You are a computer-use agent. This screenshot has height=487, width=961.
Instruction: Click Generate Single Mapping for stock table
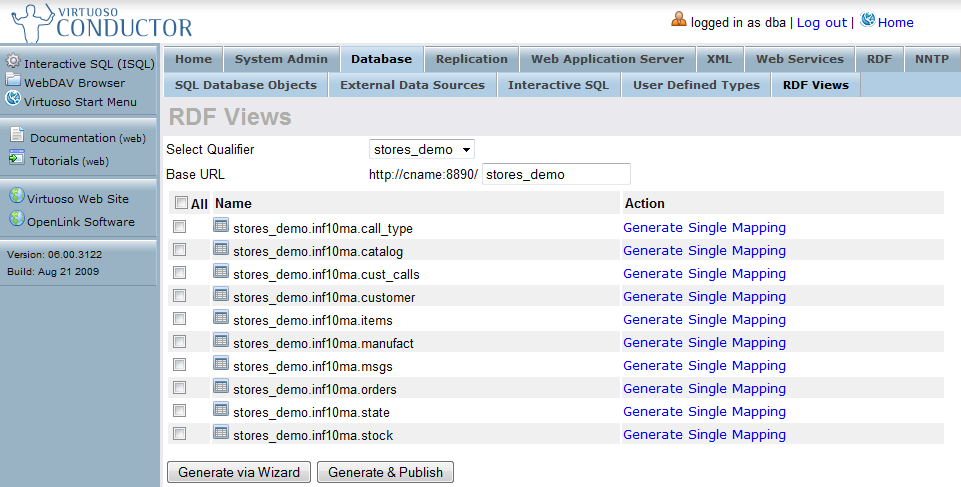pos(704,434)
